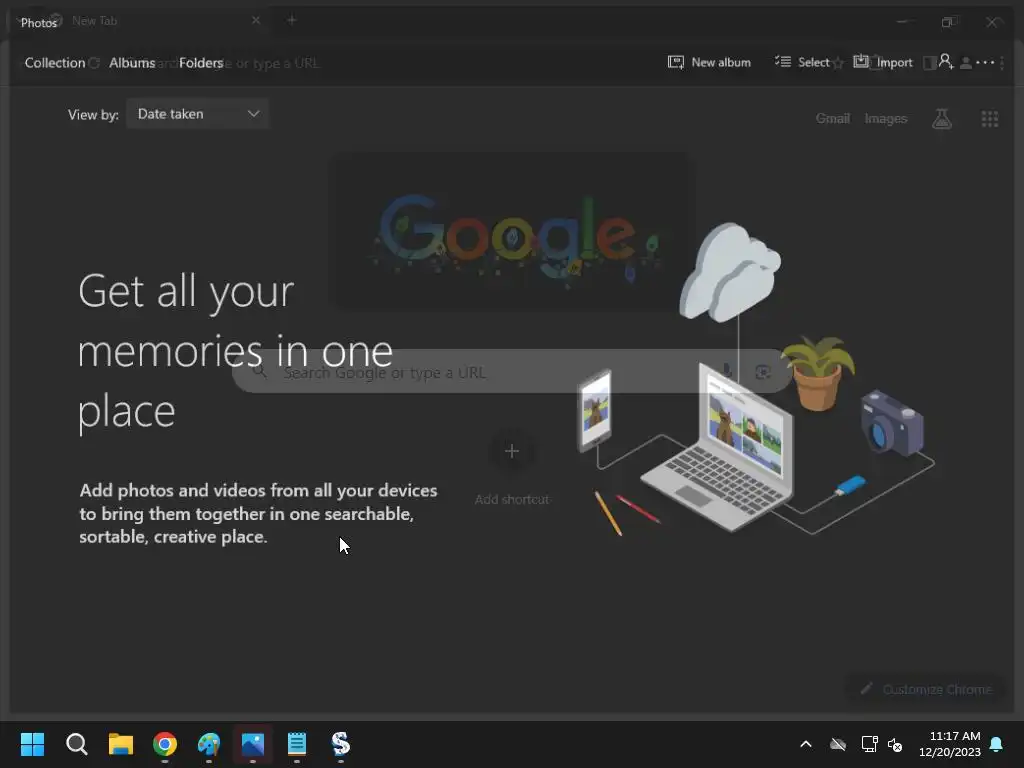Click the network display tray icon

pyautogui.click(x=869, y=744)
